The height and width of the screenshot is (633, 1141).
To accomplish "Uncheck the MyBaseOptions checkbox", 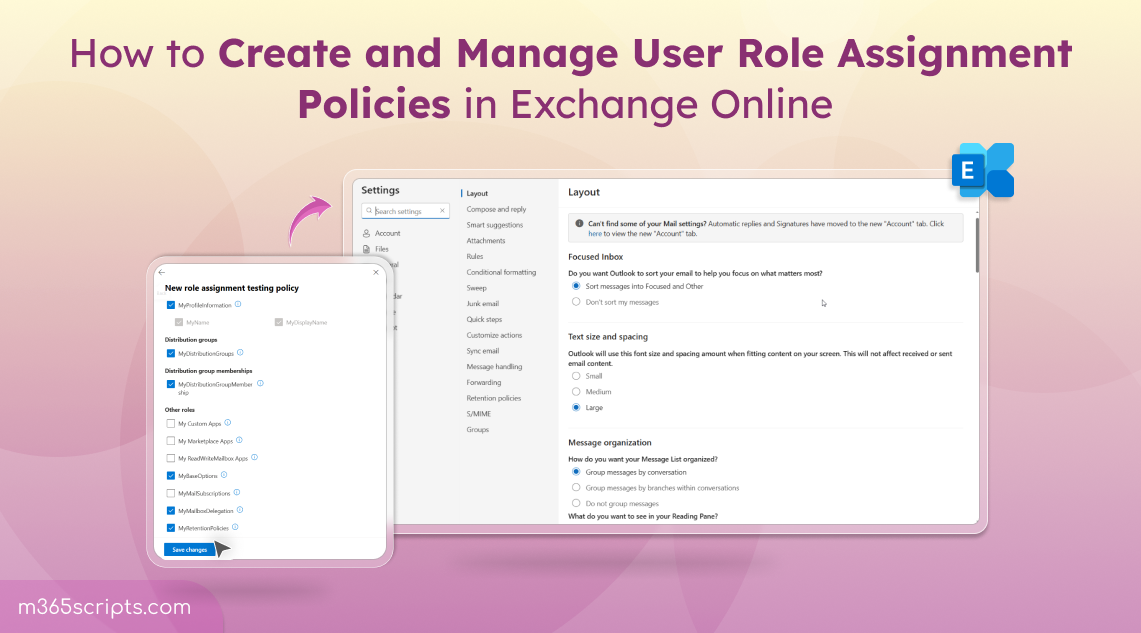I will [x=171, y=476].
